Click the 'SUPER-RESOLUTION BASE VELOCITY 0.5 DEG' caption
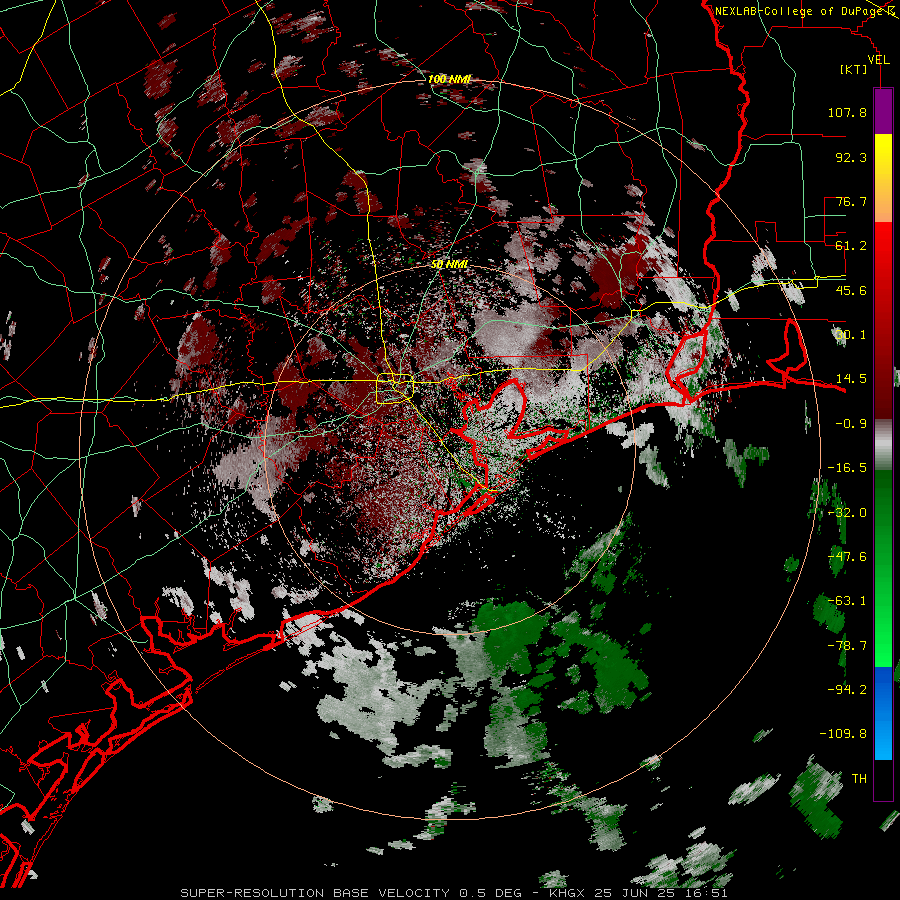The height and width of the screenshot is (900, 900). pos(351,893)
